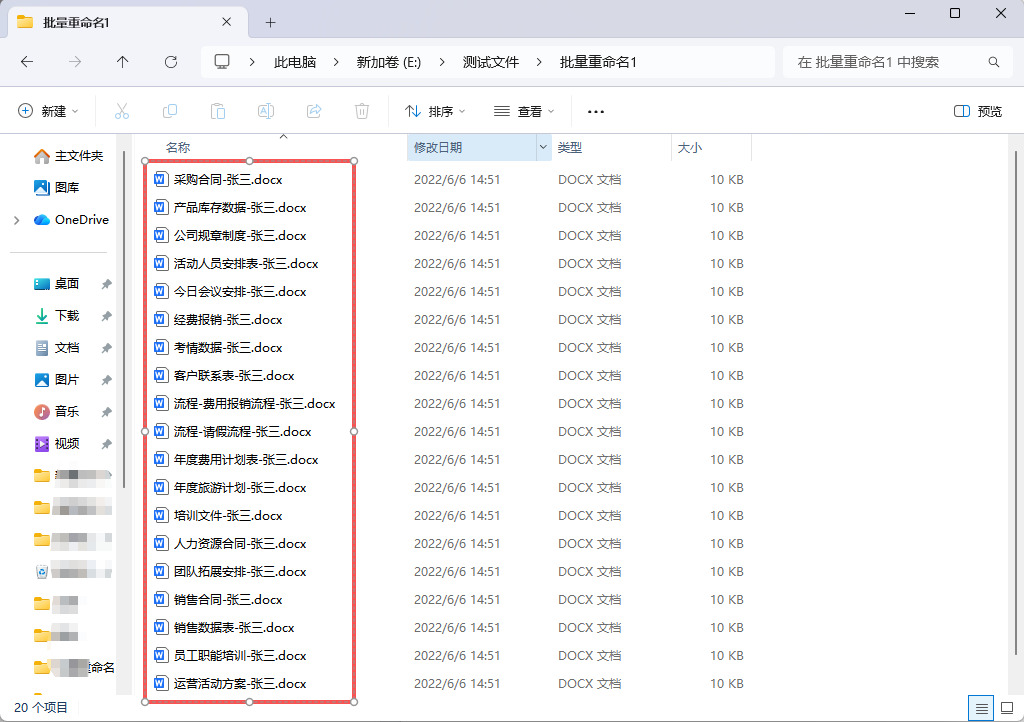The image size is (1024, 722).
Task: Sort by the 大小 column header
Action: point(690,148)
